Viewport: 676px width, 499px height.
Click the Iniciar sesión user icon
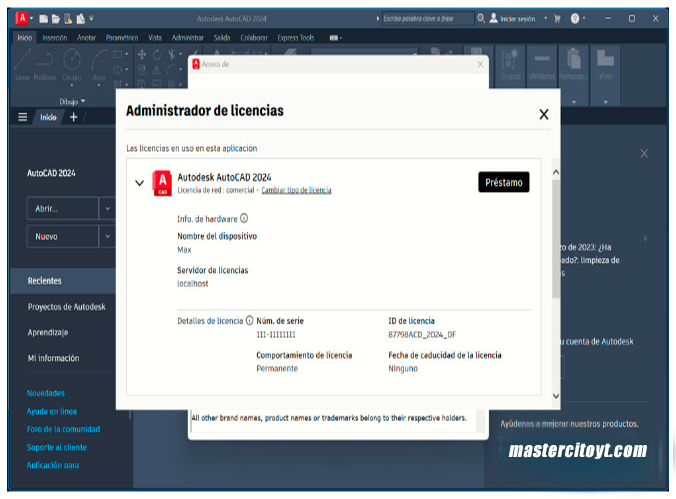494,18
